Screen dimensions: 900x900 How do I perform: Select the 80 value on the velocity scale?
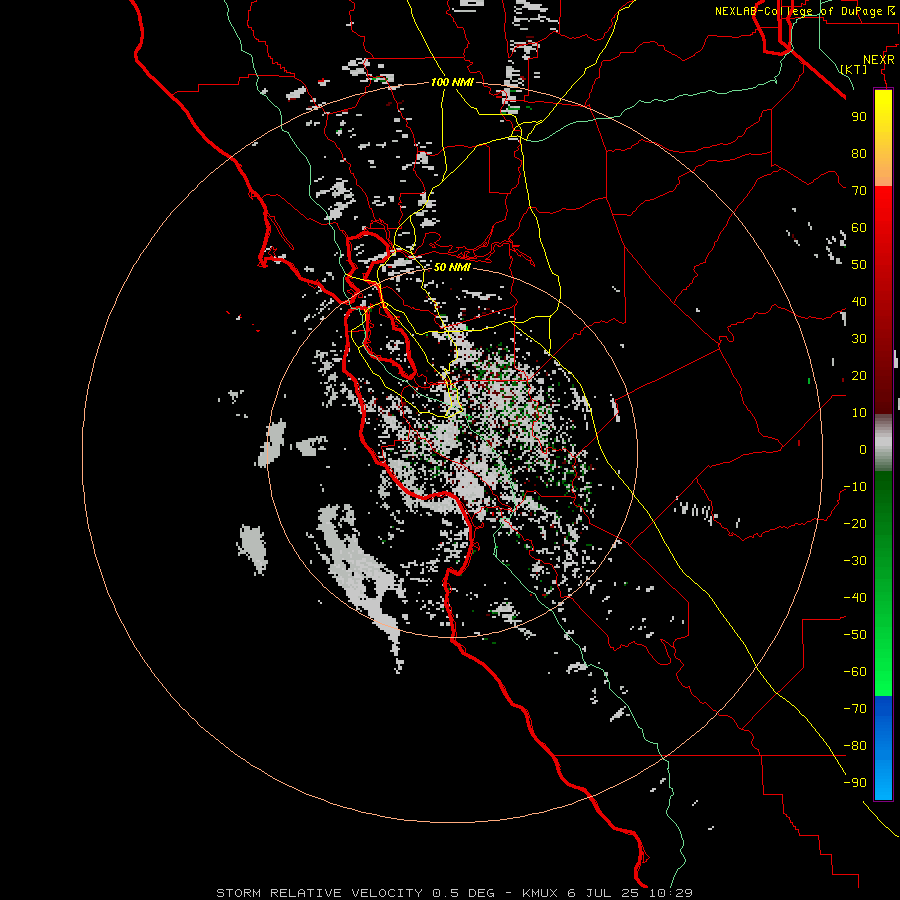coord(859,153)
